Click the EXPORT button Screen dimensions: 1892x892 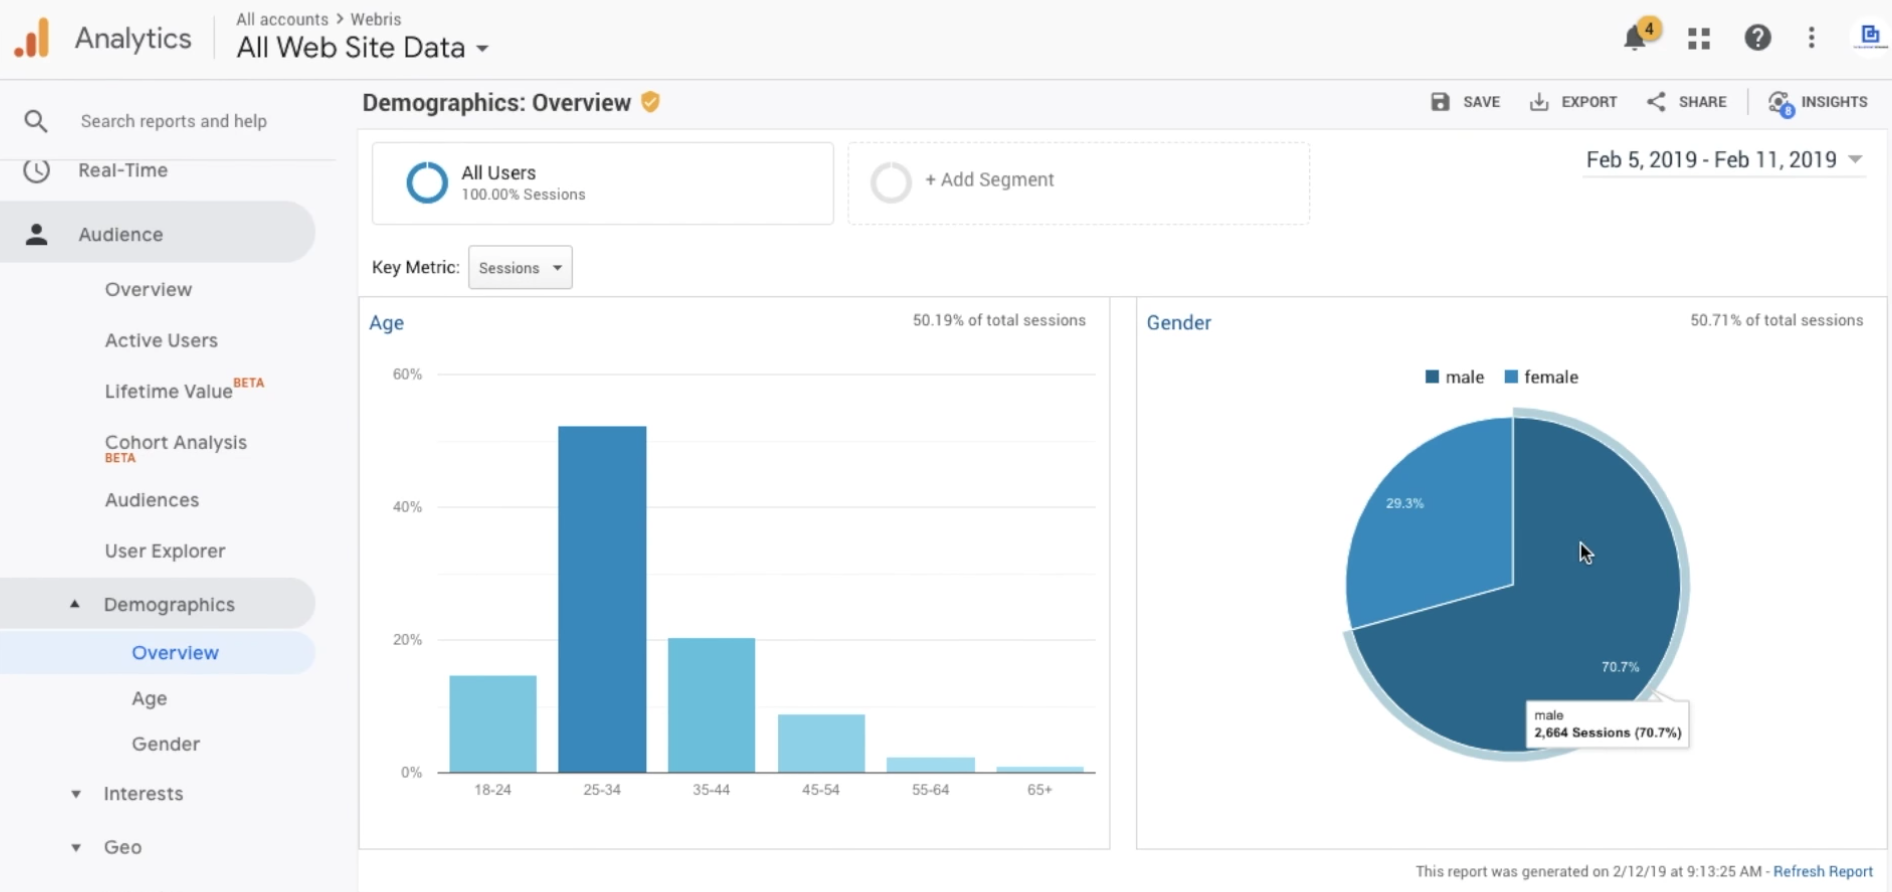click(1573, 102)
